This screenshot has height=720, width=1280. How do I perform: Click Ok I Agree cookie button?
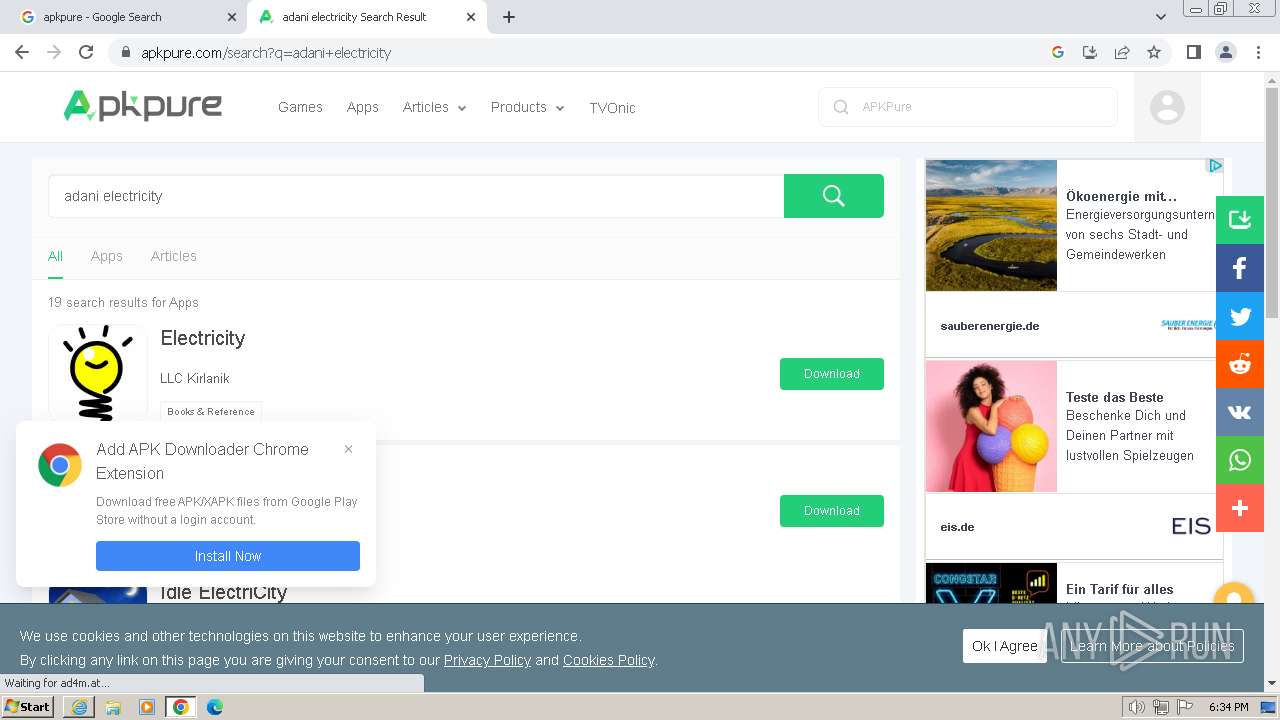coord(1005,646)
